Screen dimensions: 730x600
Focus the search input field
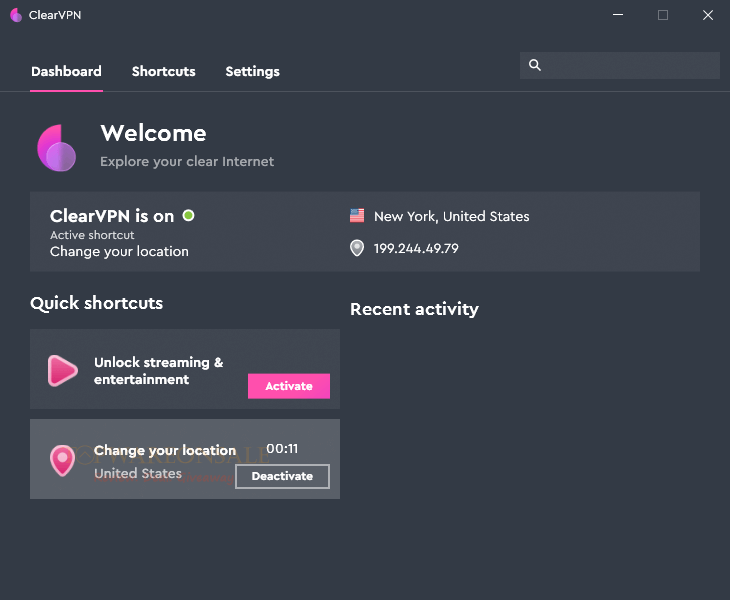[x=620, y=65]
